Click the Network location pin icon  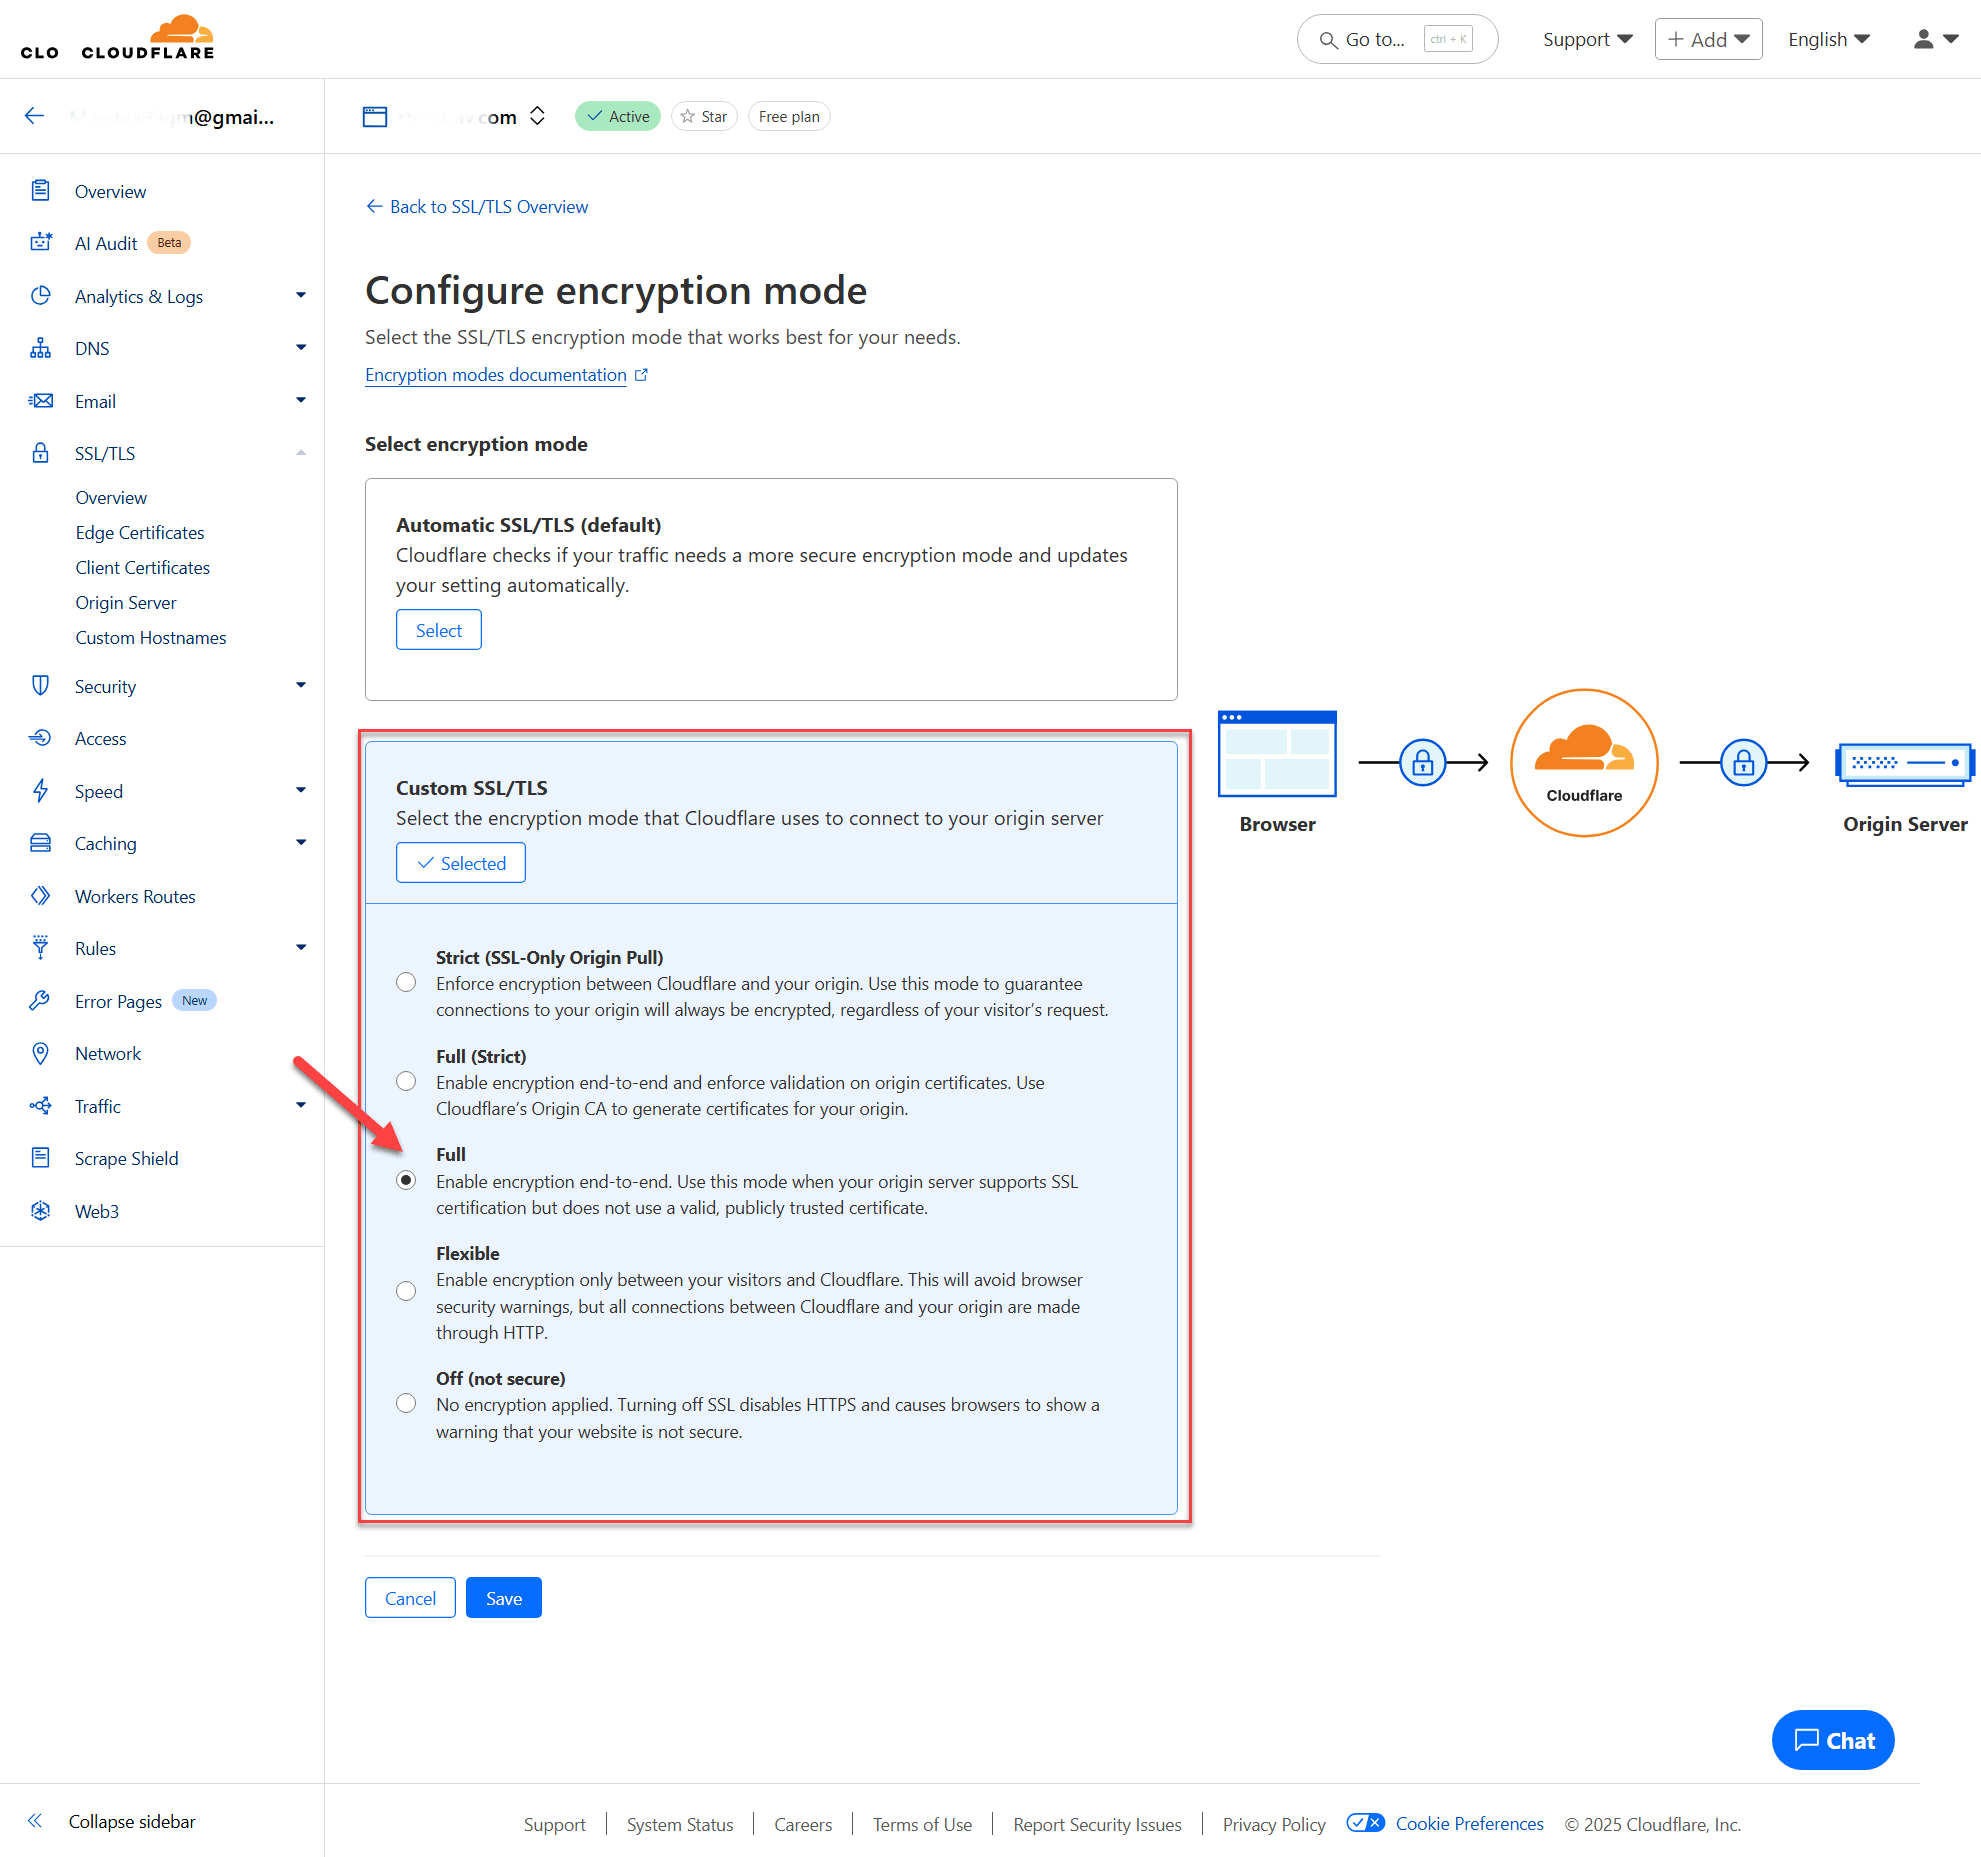pyautogui.click(x=40, y=1053)
